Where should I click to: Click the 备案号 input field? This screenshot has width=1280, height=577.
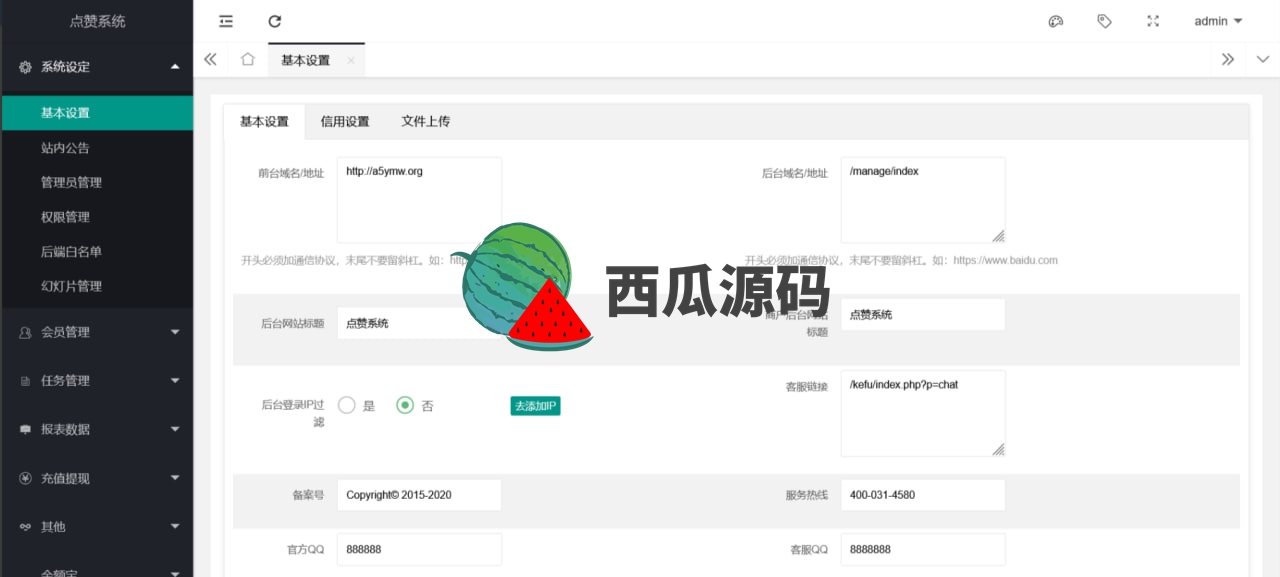(419, 495)
